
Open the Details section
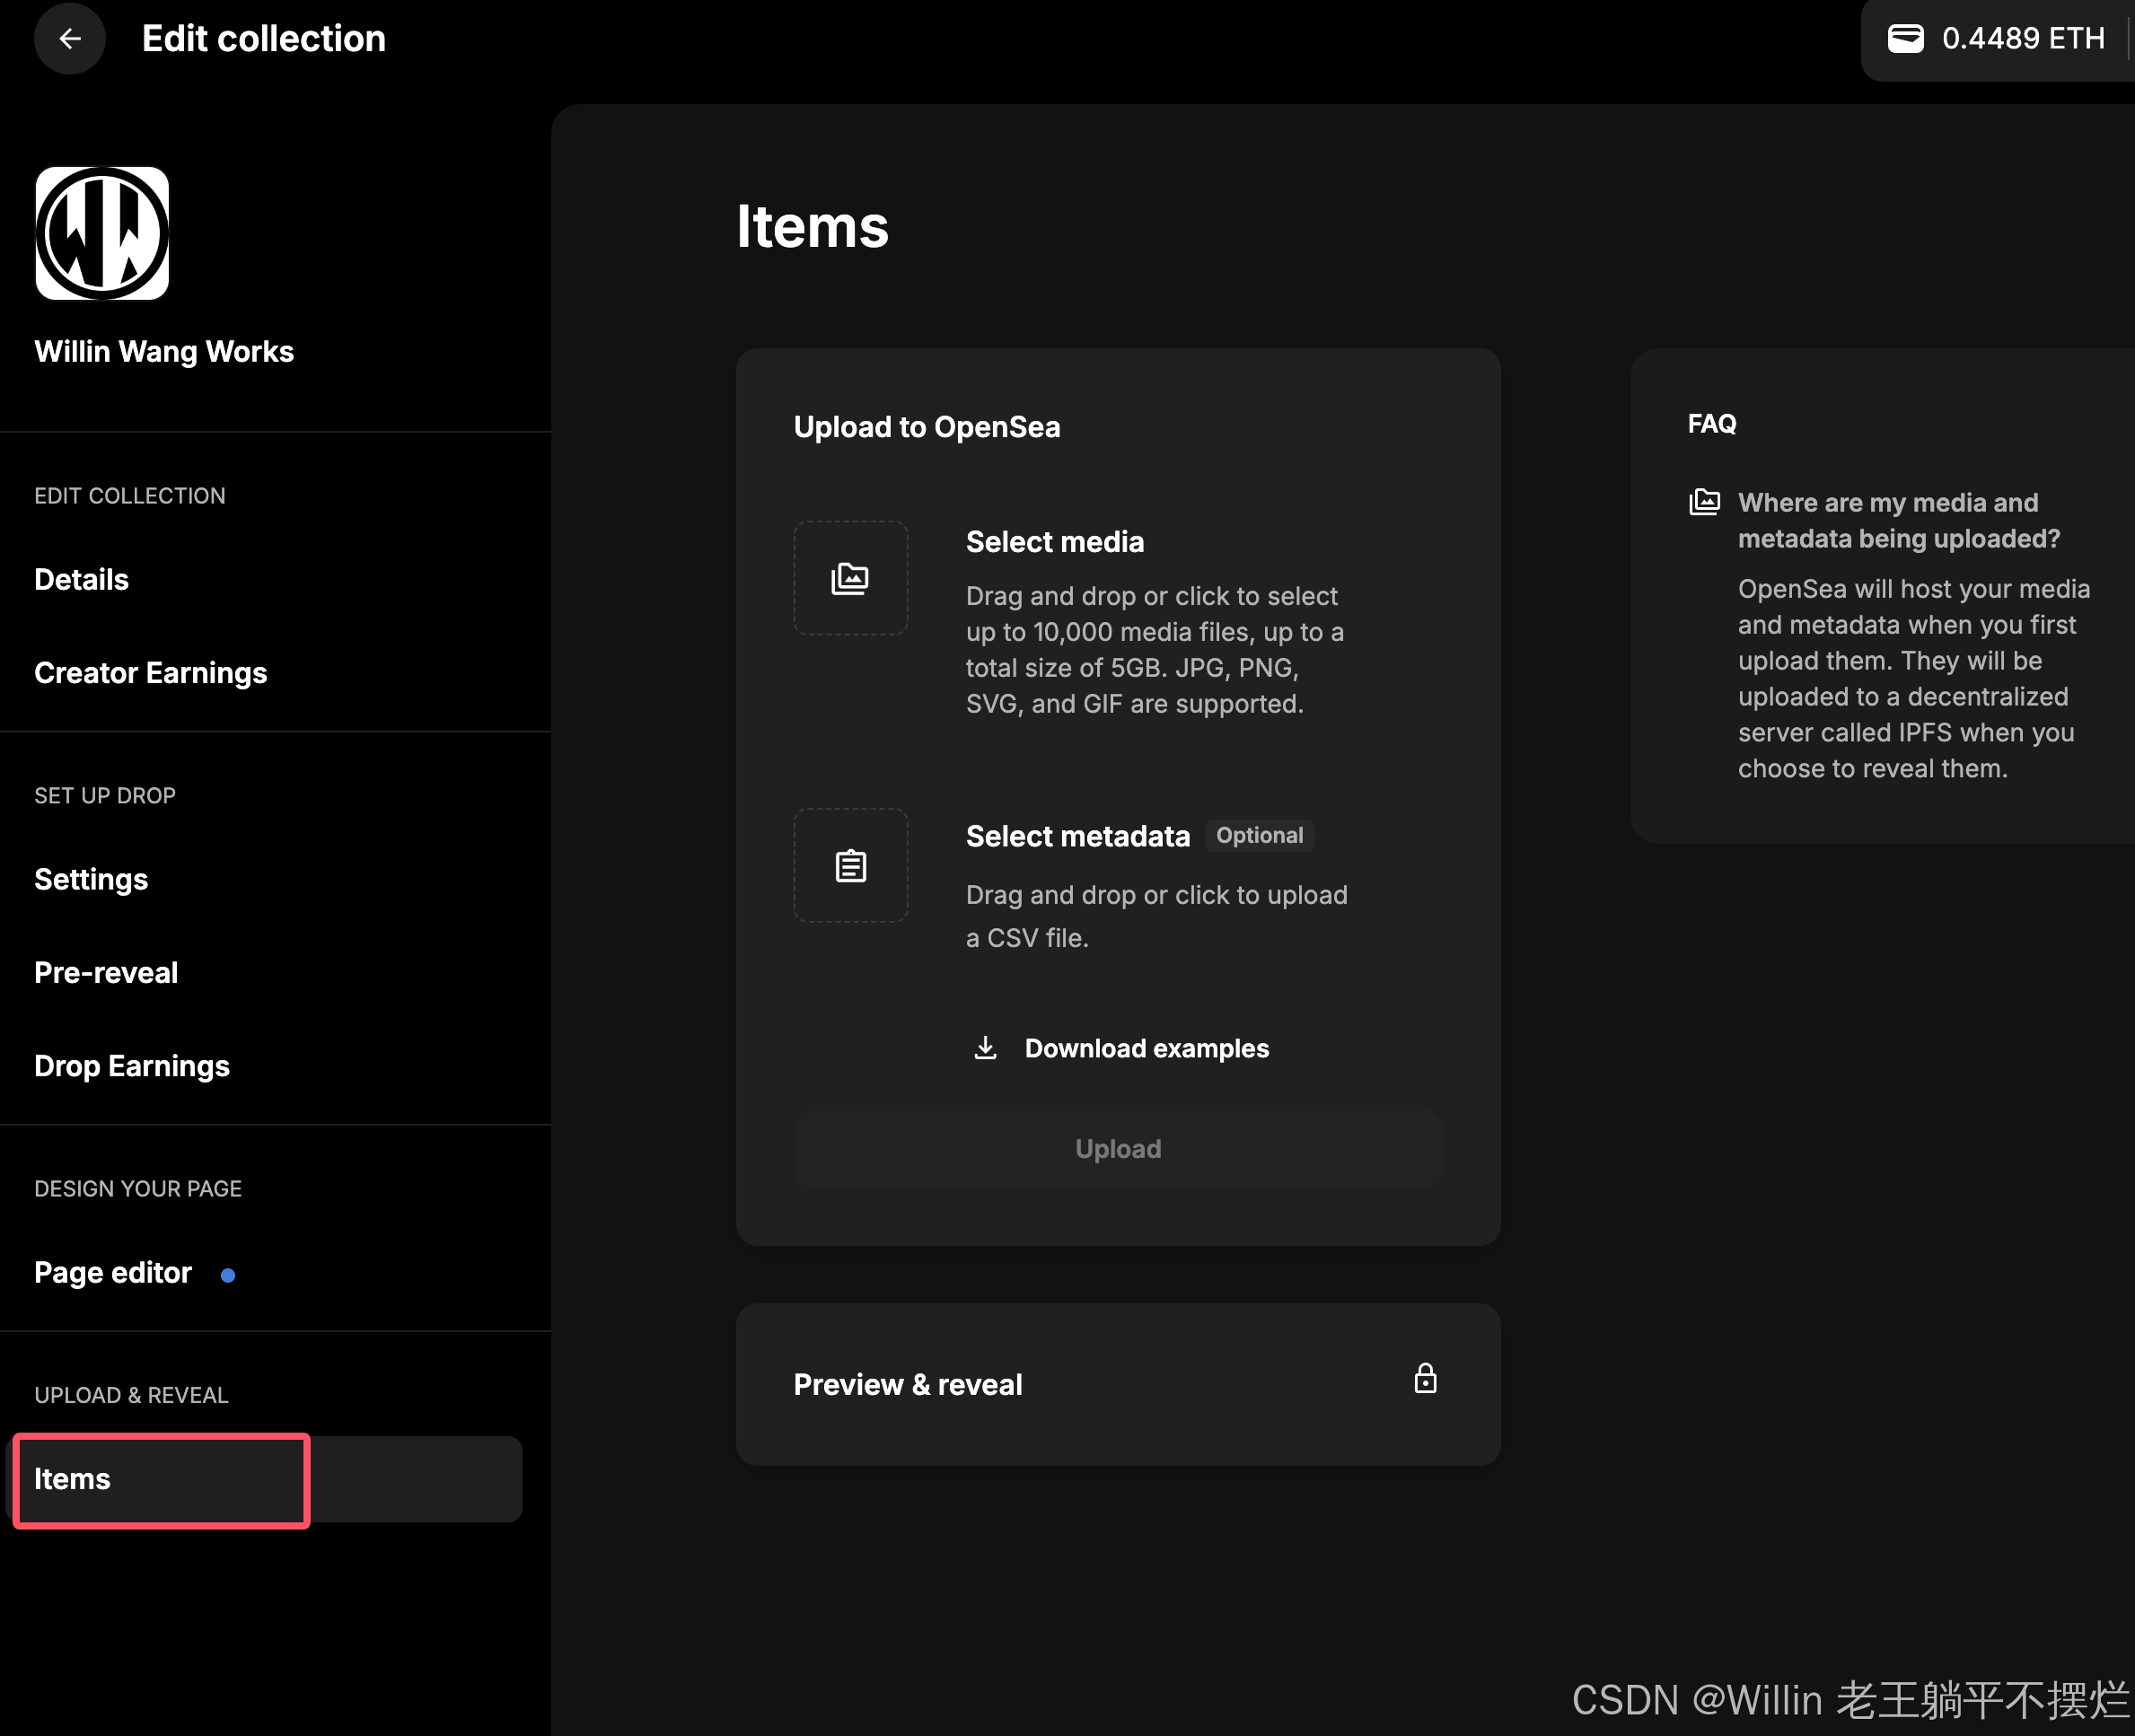[x=82, y=580]
